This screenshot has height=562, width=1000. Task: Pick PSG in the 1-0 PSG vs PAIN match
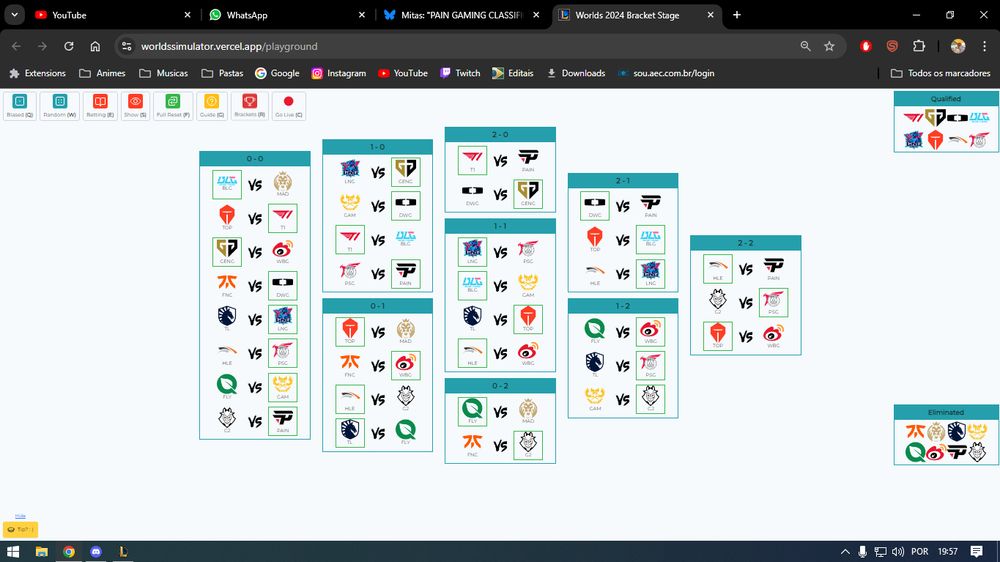pos(350,274)
